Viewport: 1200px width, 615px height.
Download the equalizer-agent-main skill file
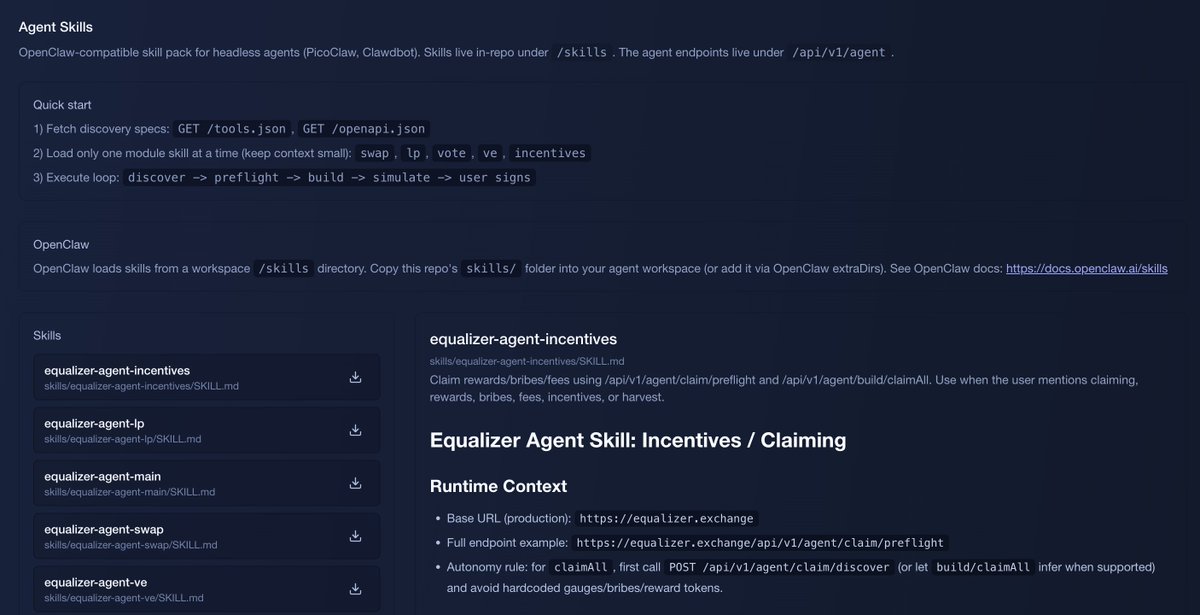tap(355, 483)
